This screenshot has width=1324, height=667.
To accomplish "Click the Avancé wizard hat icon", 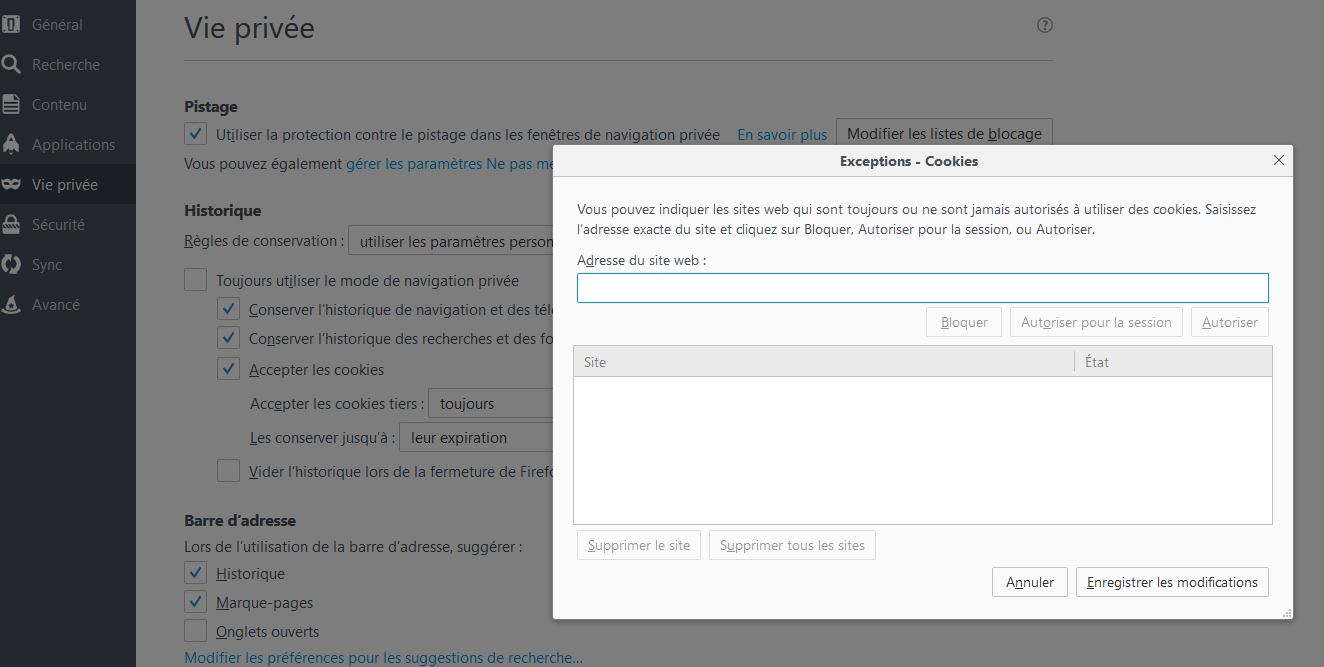I will 11,304.
